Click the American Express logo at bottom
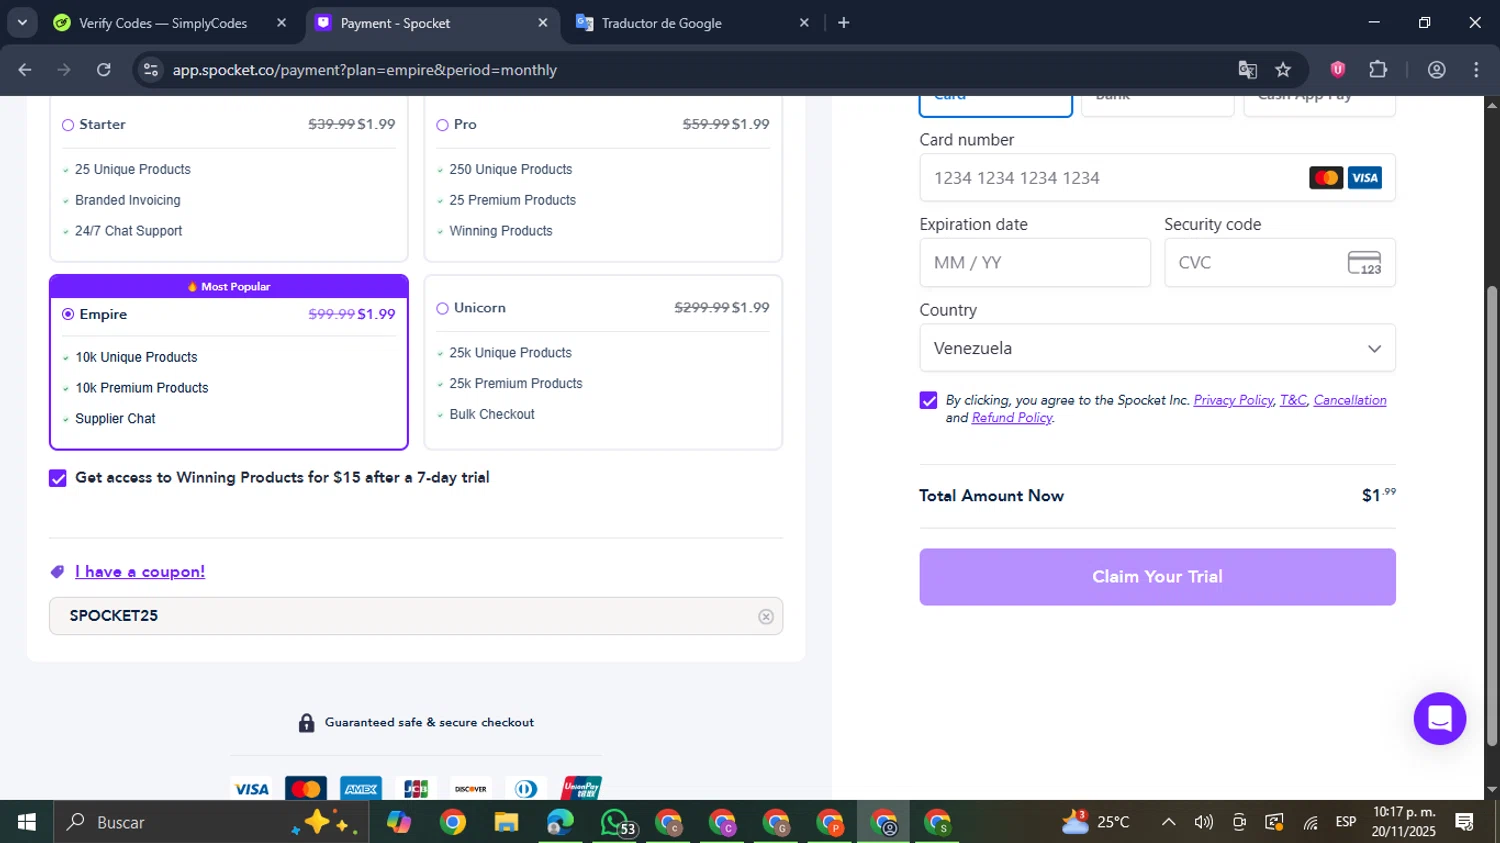 [x=360, y=789]
